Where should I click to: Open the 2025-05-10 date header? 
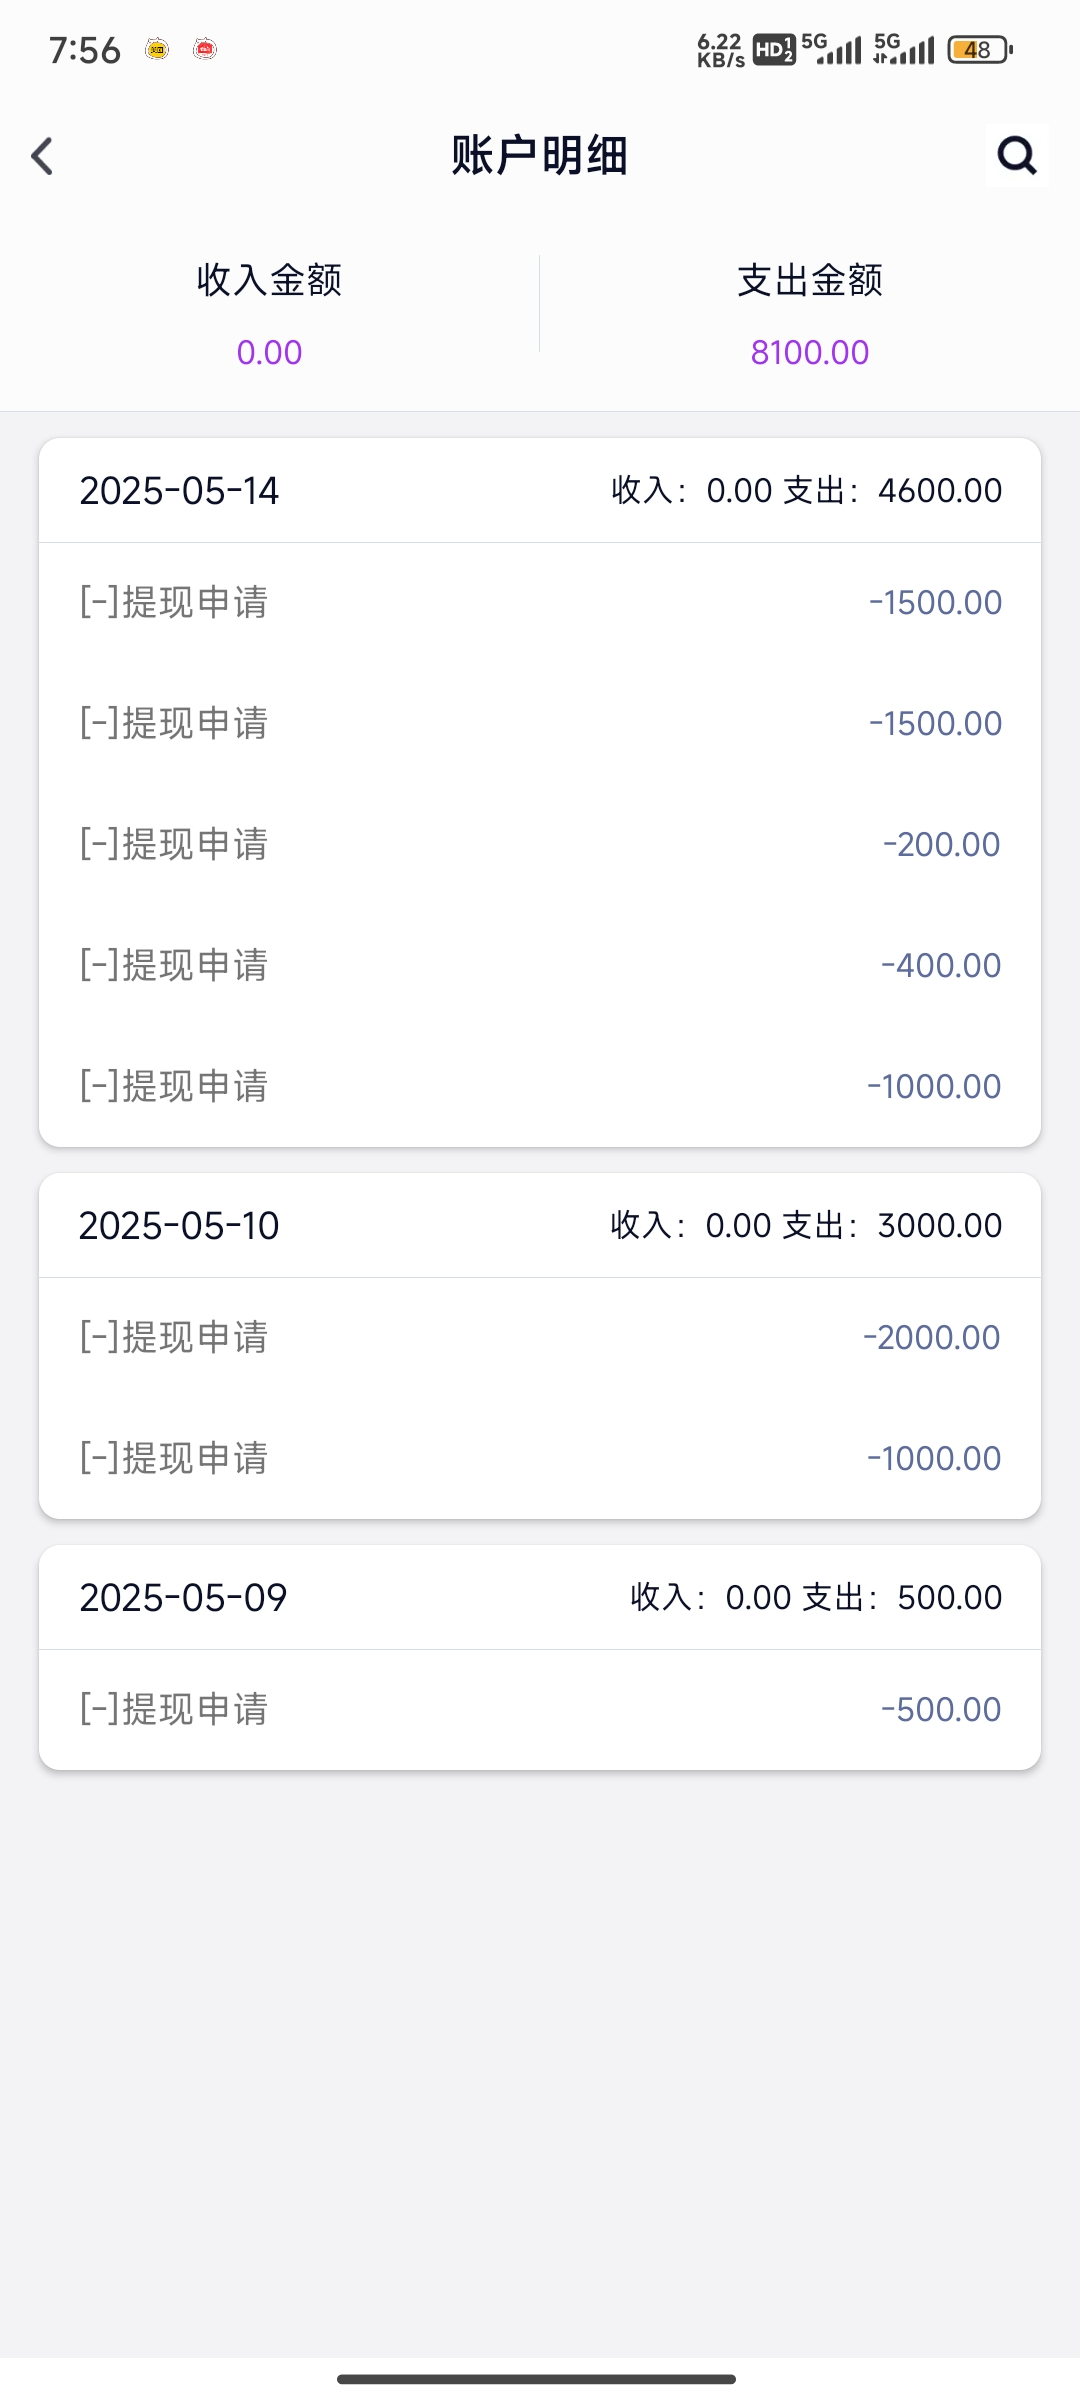coord(540,1226)
